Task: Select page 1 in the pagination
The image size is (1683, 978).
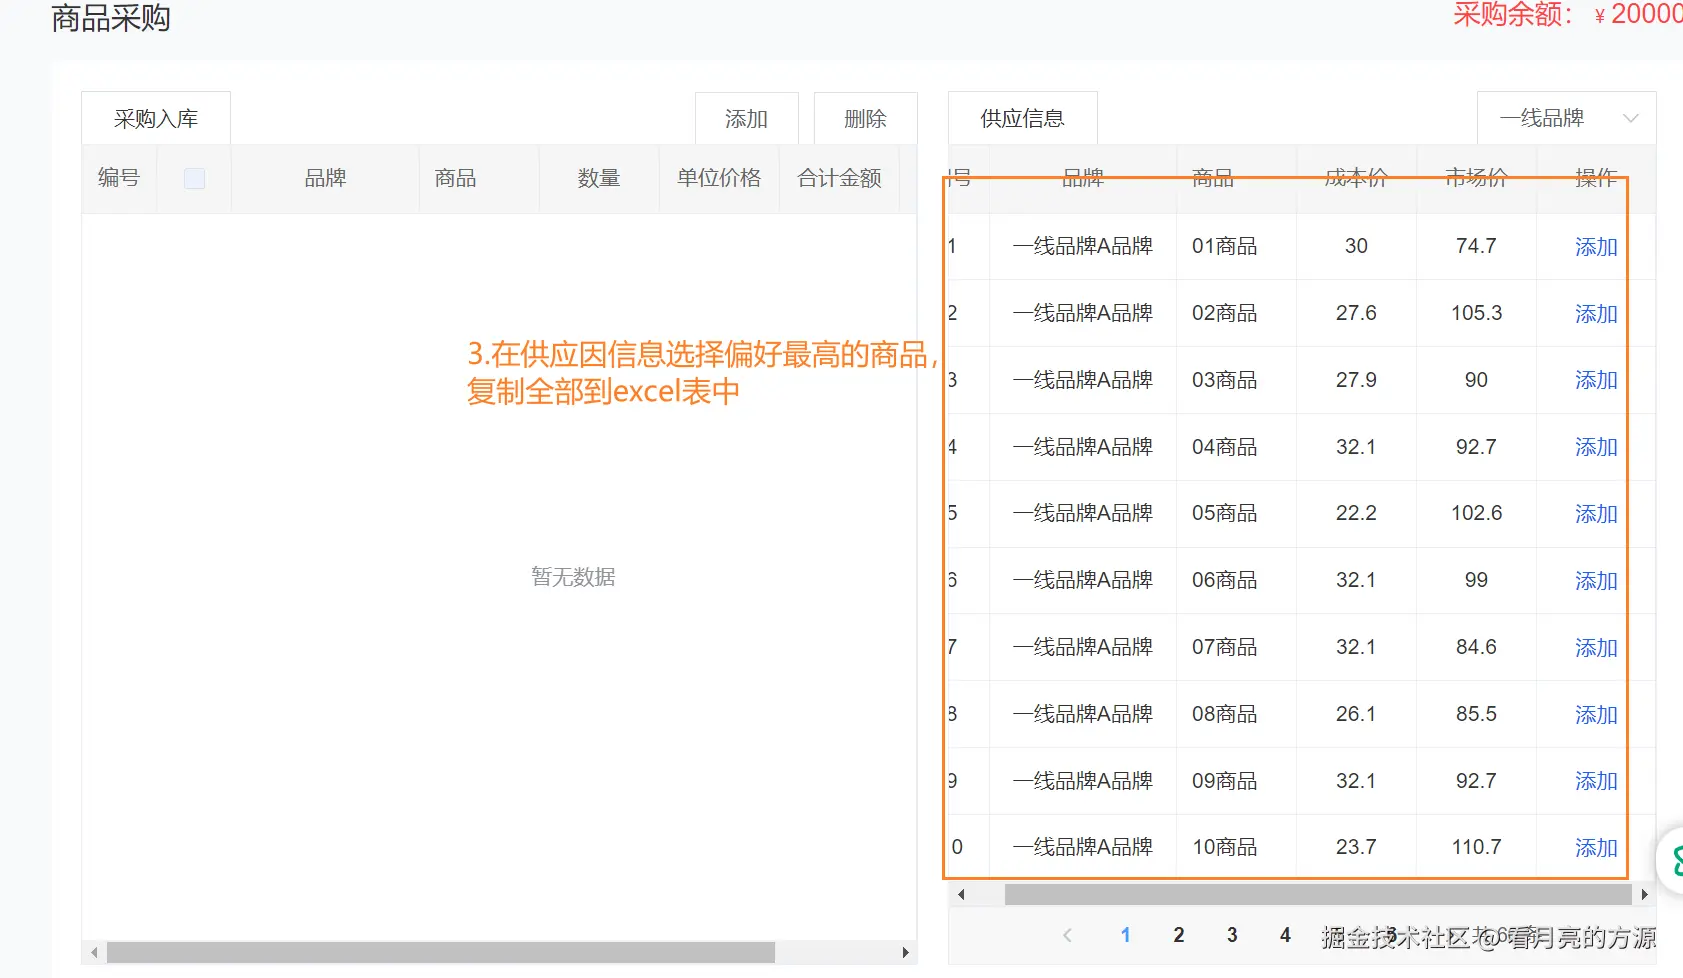Action: [x=1125, y=935]
